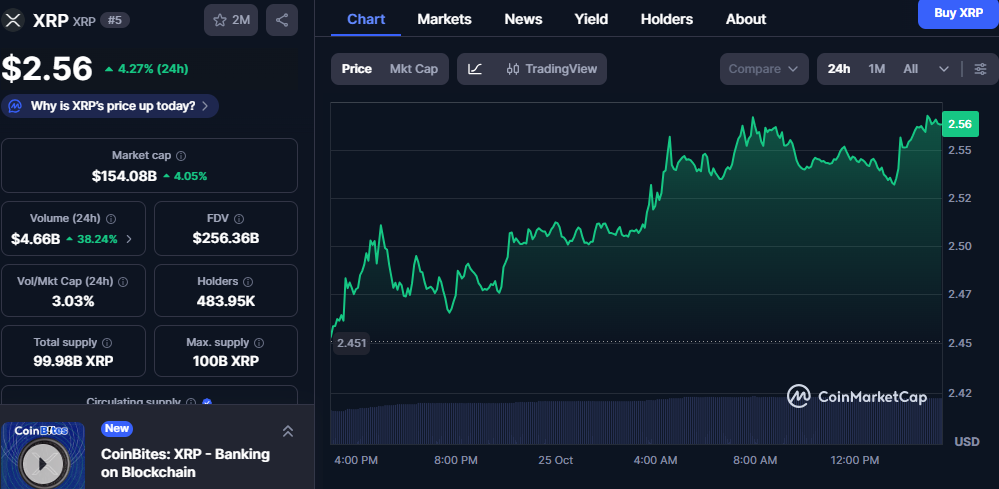Switch to TradingView candlestick chart
This screenshot has height=489, width=999.
click(552, 69)
